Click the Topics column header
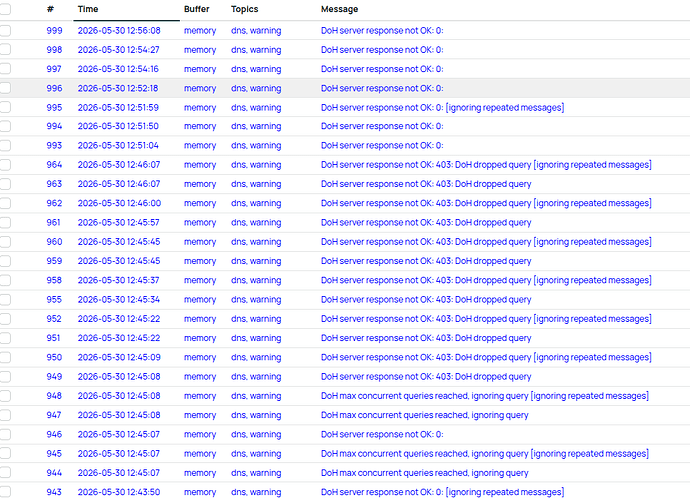This screenshot has height=498, width=690. (x=245, y=9)
